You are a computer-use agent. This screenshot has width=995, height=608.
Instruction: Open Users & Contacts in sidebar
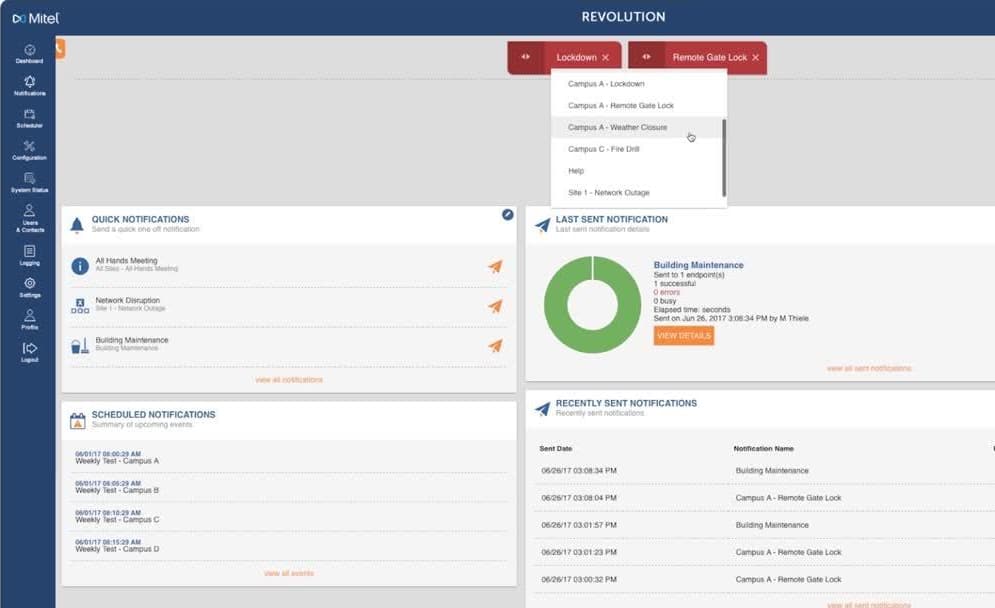tap(29, 218)
